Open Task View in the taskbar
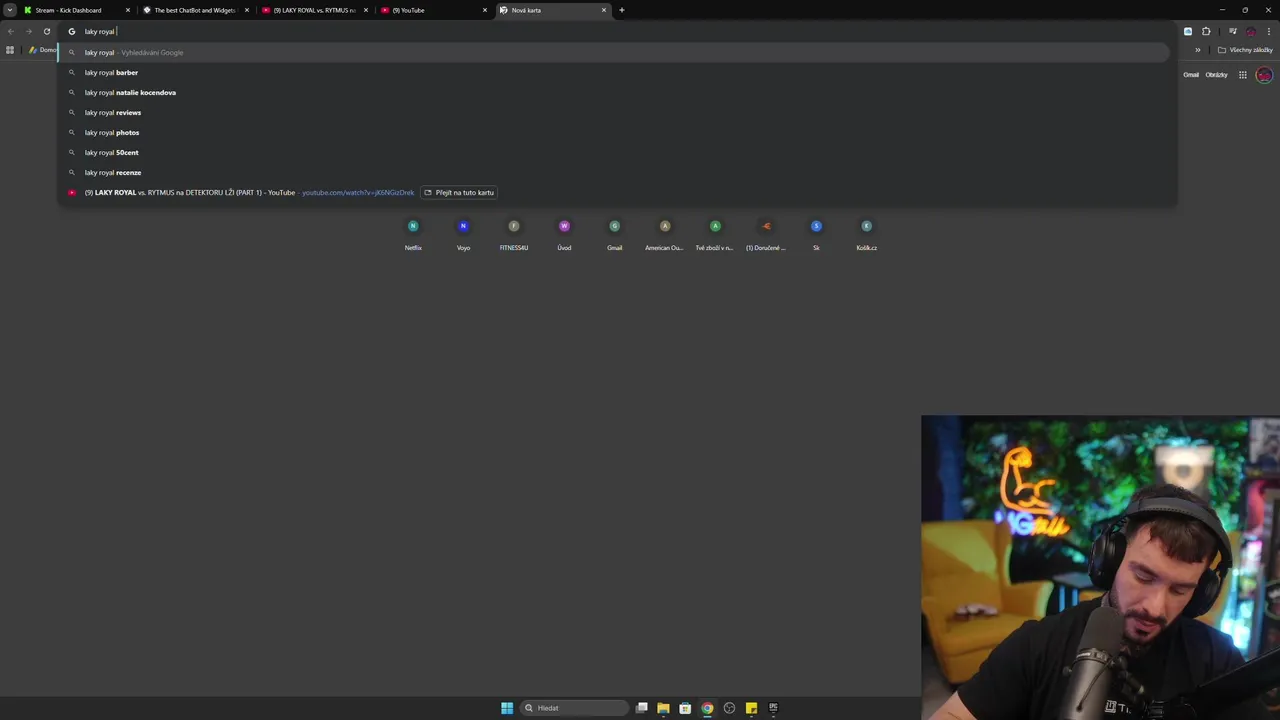The image size is (1280, 720). [642, 708]
